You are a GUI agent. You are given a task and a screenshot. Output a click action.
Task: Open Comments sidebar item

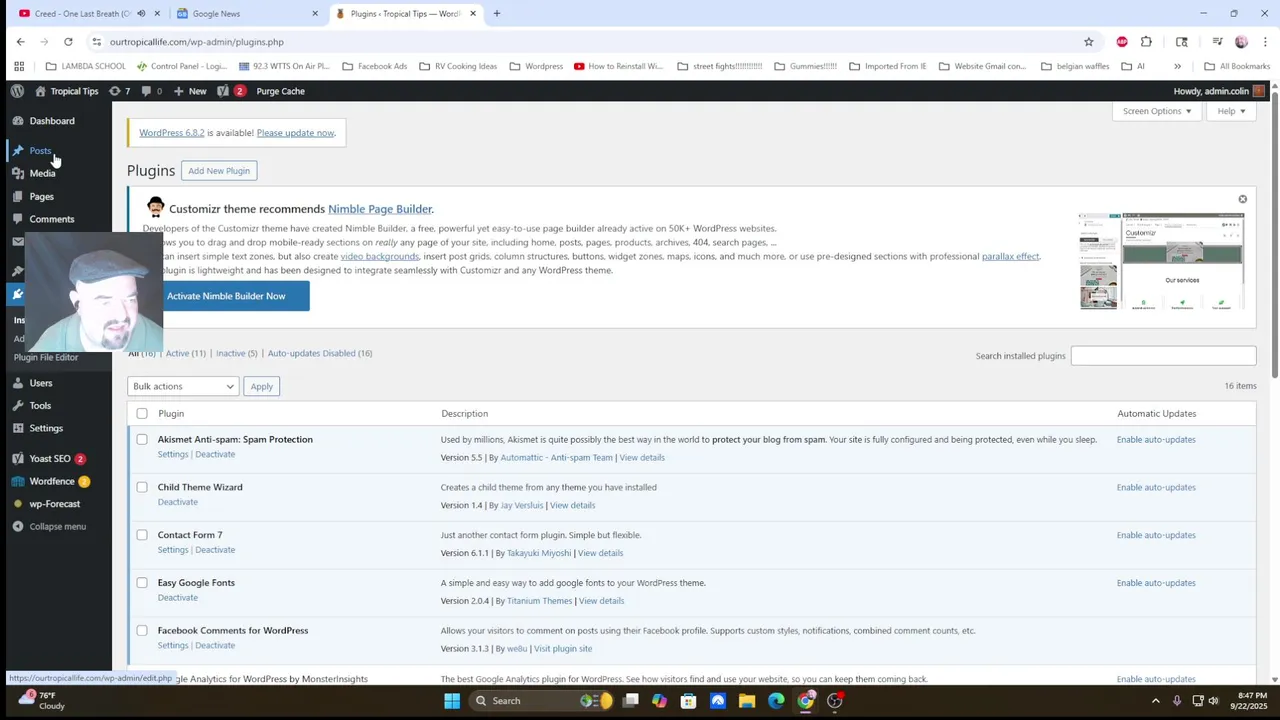(51, 219)
